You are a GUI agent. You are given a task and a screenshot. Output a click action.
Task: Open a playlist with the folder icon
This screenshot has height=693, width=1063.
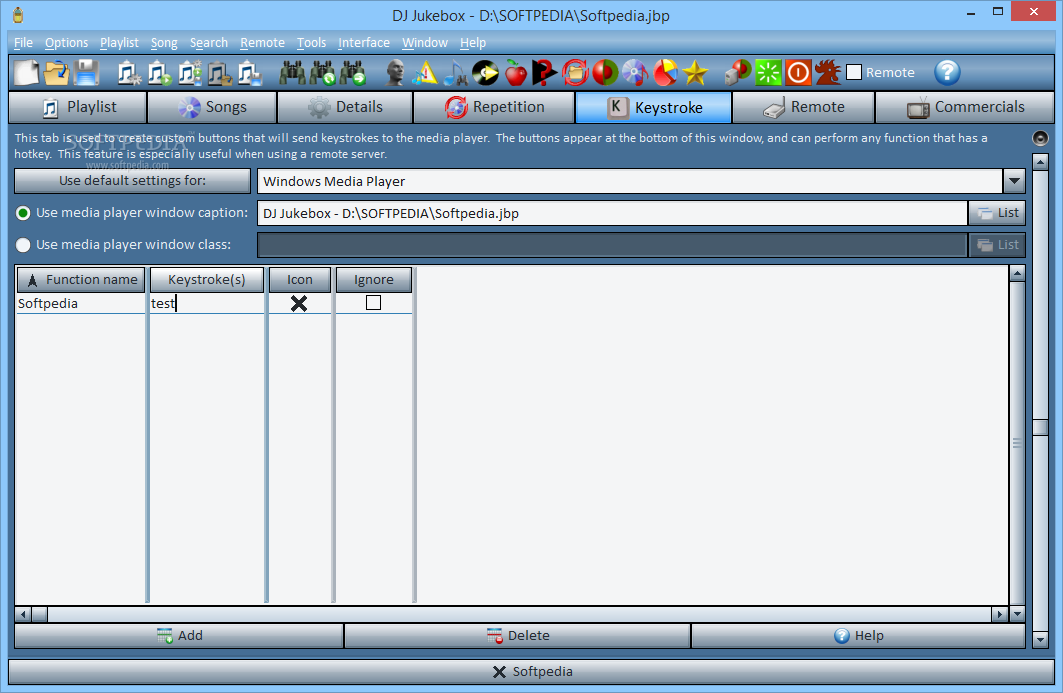[57, 73]
